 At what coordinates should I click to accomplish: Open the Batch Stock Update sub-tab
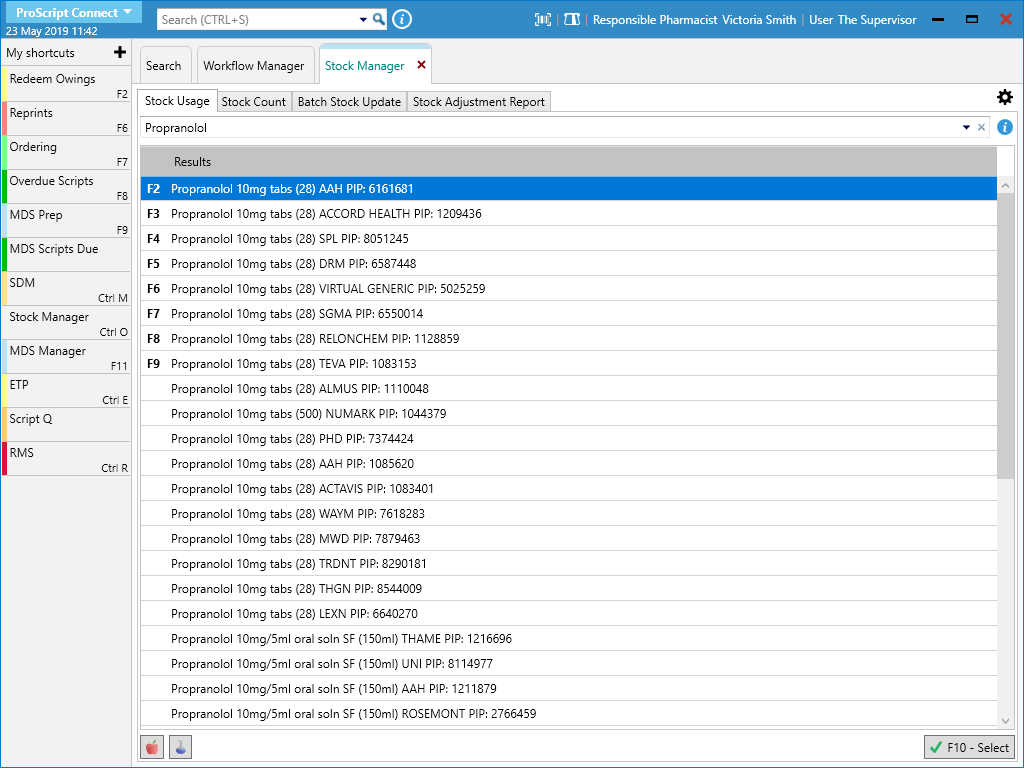(349, 102)
